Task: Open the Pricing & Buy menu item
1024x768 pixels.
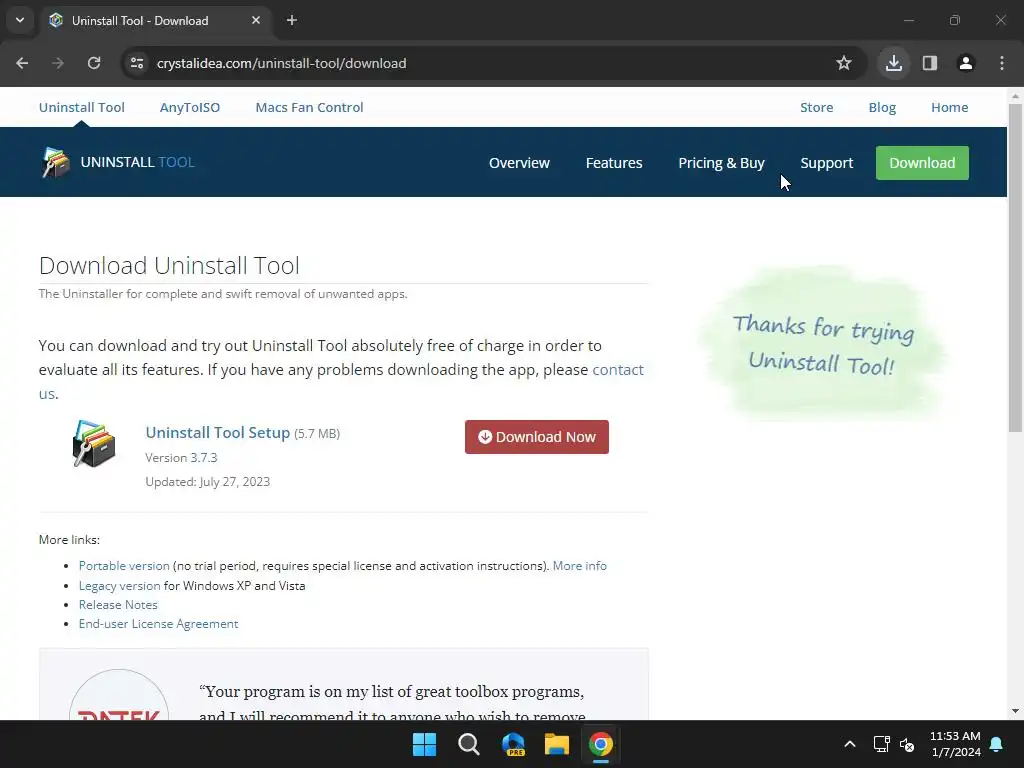Action: (x=722, y=163)
